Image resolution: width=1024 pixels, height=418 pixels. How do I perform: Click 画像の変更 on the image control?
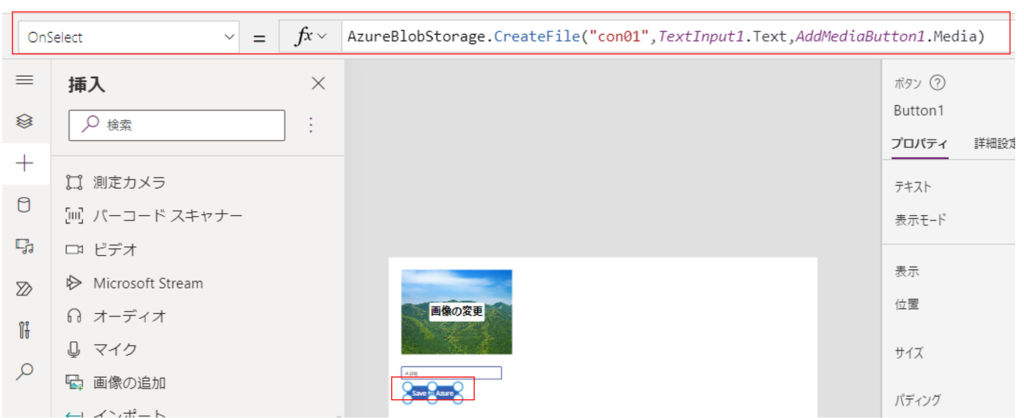coord(456,311)
